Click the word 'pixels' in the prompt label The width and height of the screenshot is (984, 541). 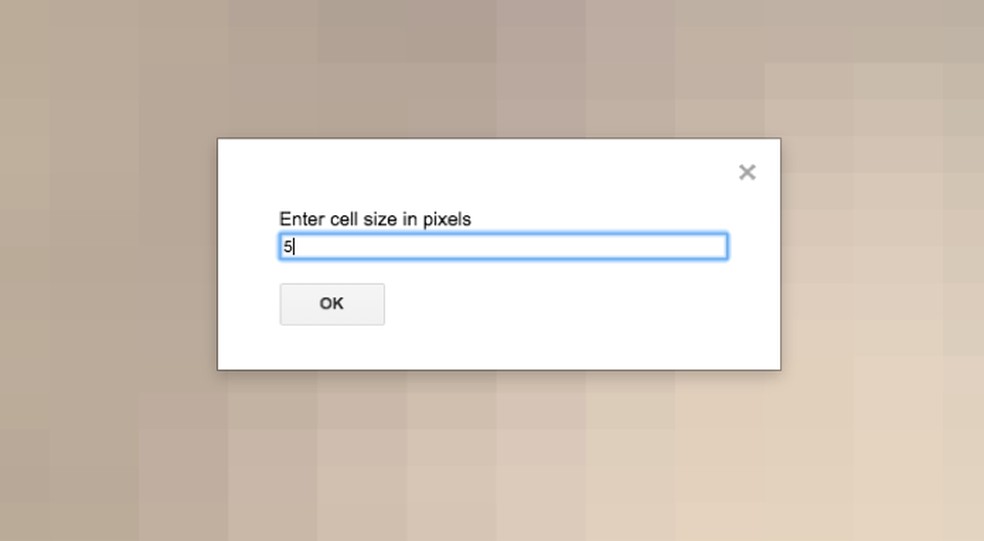click(446, 219)
